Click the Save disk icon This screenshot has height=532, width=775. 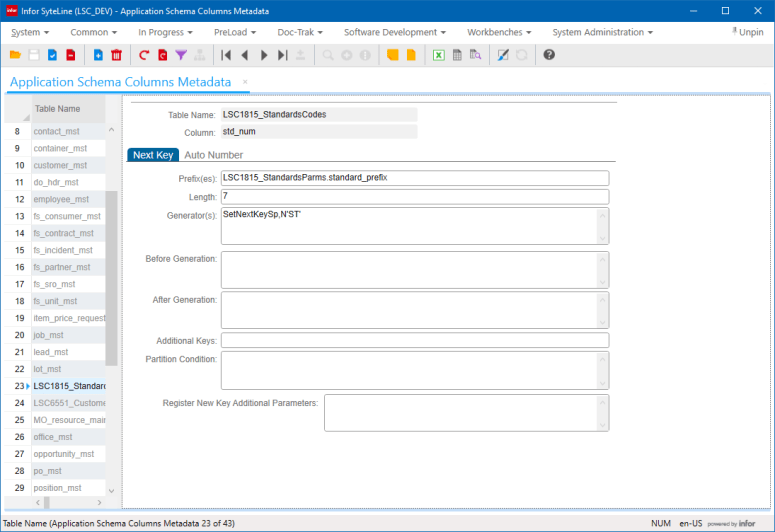[34, 55]
